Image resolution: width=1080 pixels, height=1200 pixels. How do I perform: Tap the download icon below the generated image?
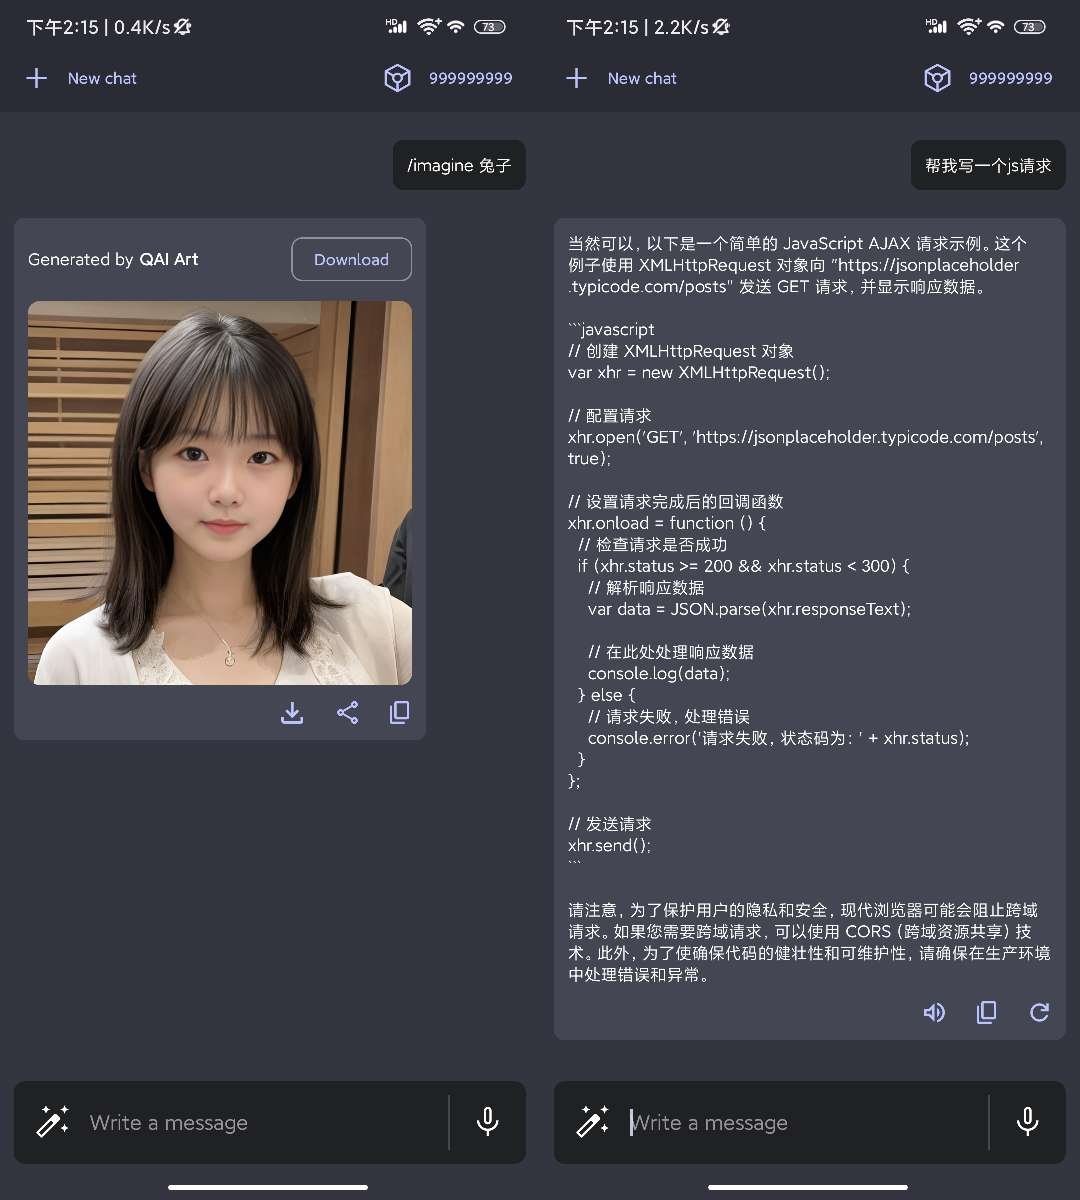pyautogui.click(x=292, y=713)
